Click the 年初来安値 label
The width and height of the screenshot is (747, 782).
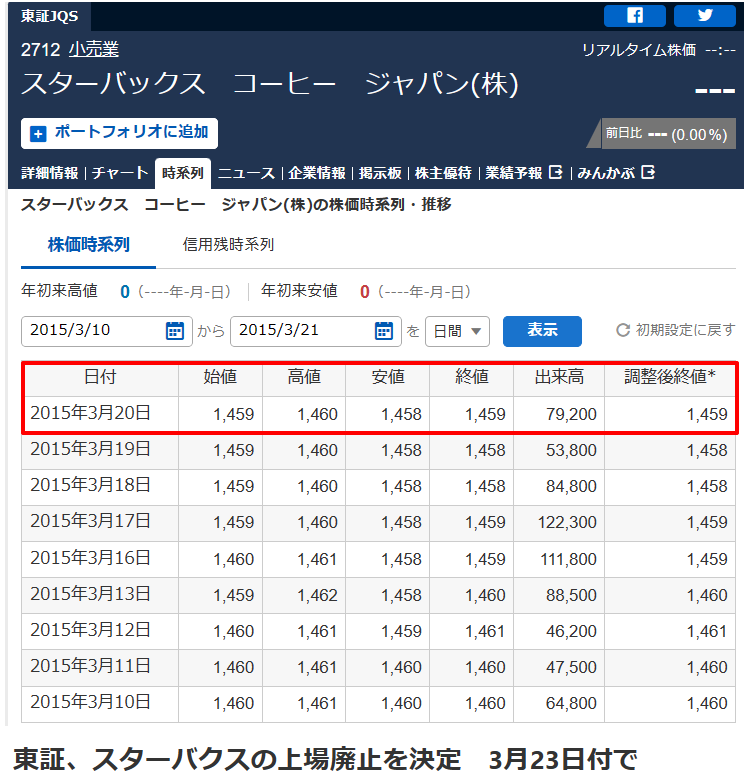coord(299,291)
